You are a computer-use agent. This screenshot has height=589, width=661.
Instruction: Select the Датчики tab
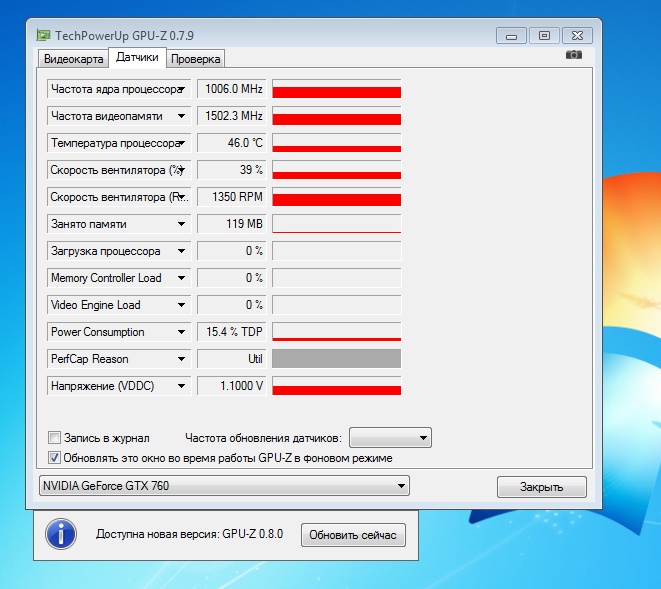click(x=137, y=57)
